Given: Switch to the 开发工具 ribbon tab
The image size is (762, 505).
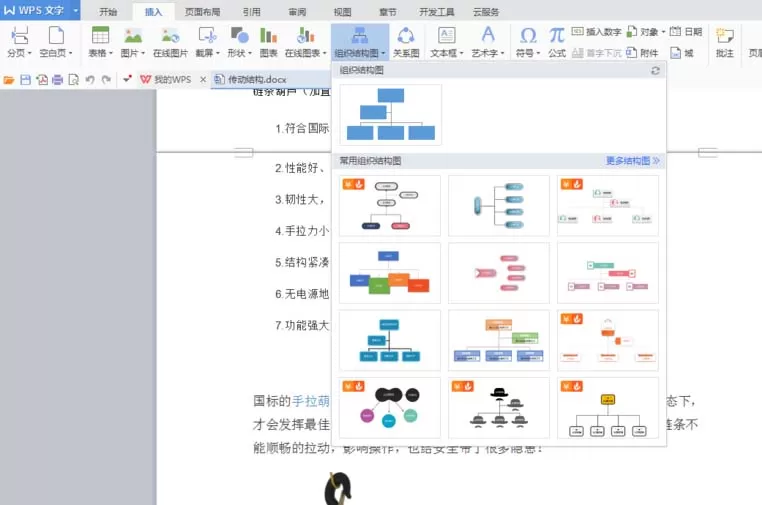Looking at the screenshot, I should [x=436, y=12].
